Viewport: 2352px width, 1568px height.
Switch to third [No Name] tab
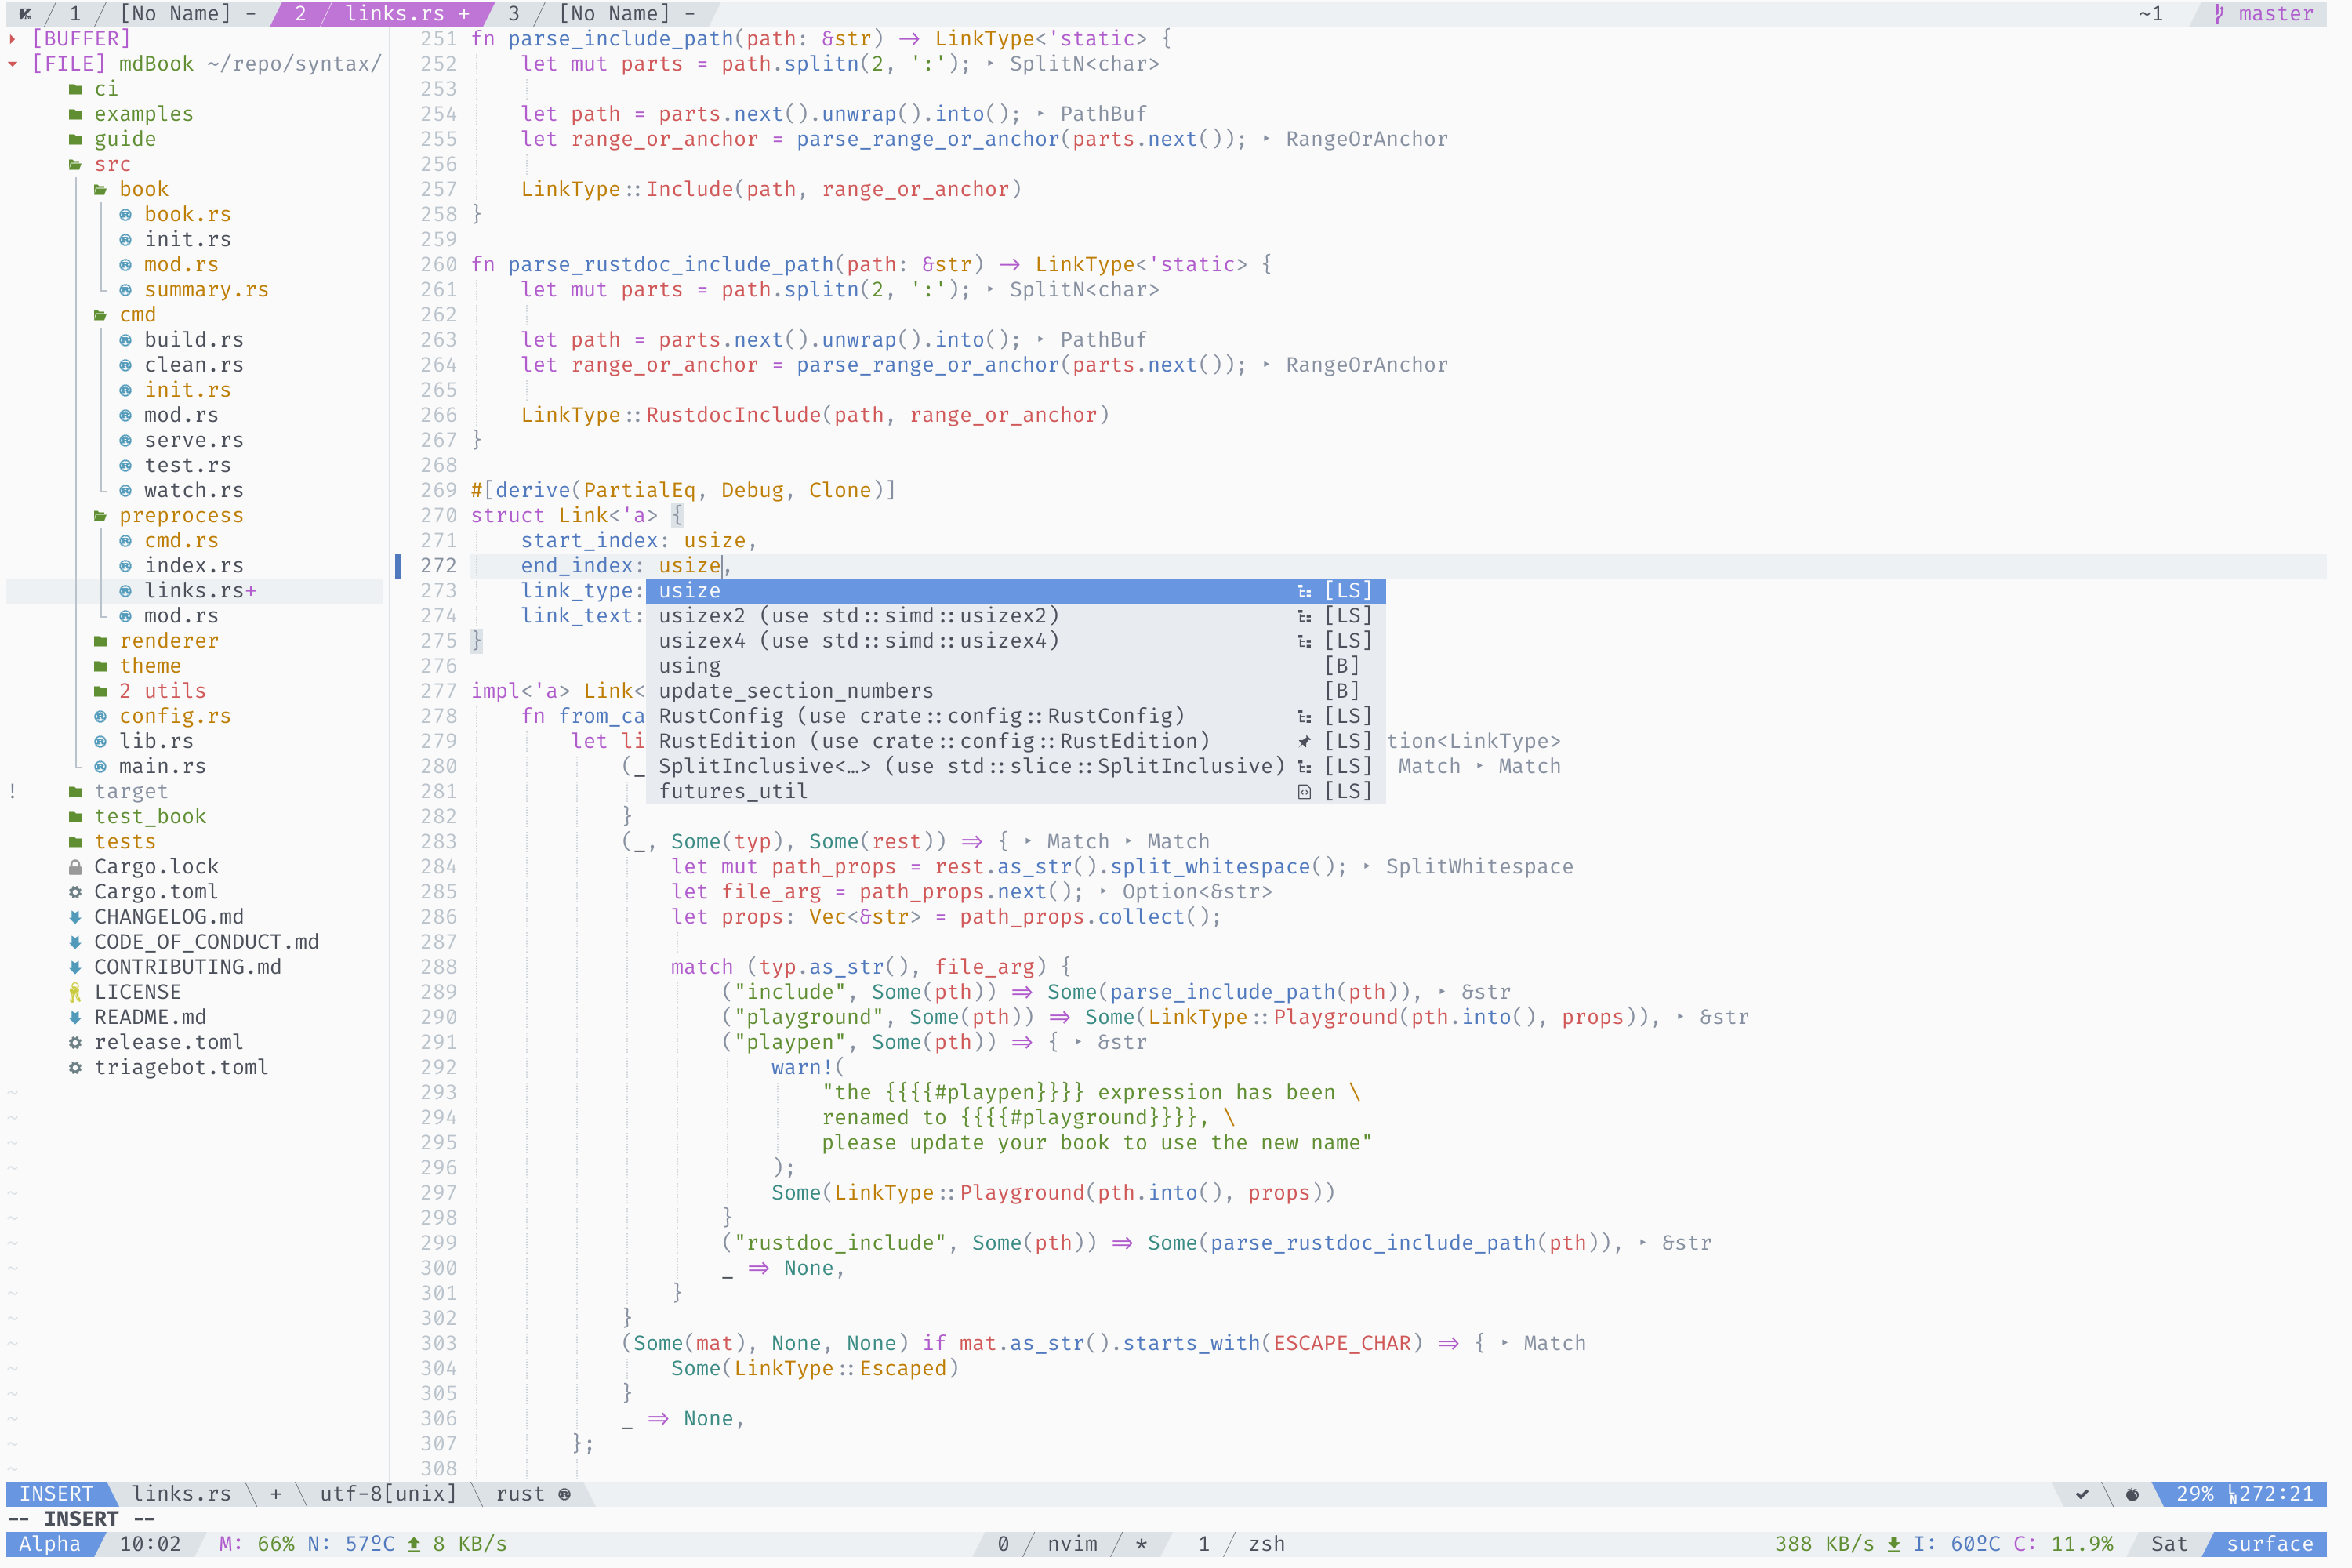point(613,14)
